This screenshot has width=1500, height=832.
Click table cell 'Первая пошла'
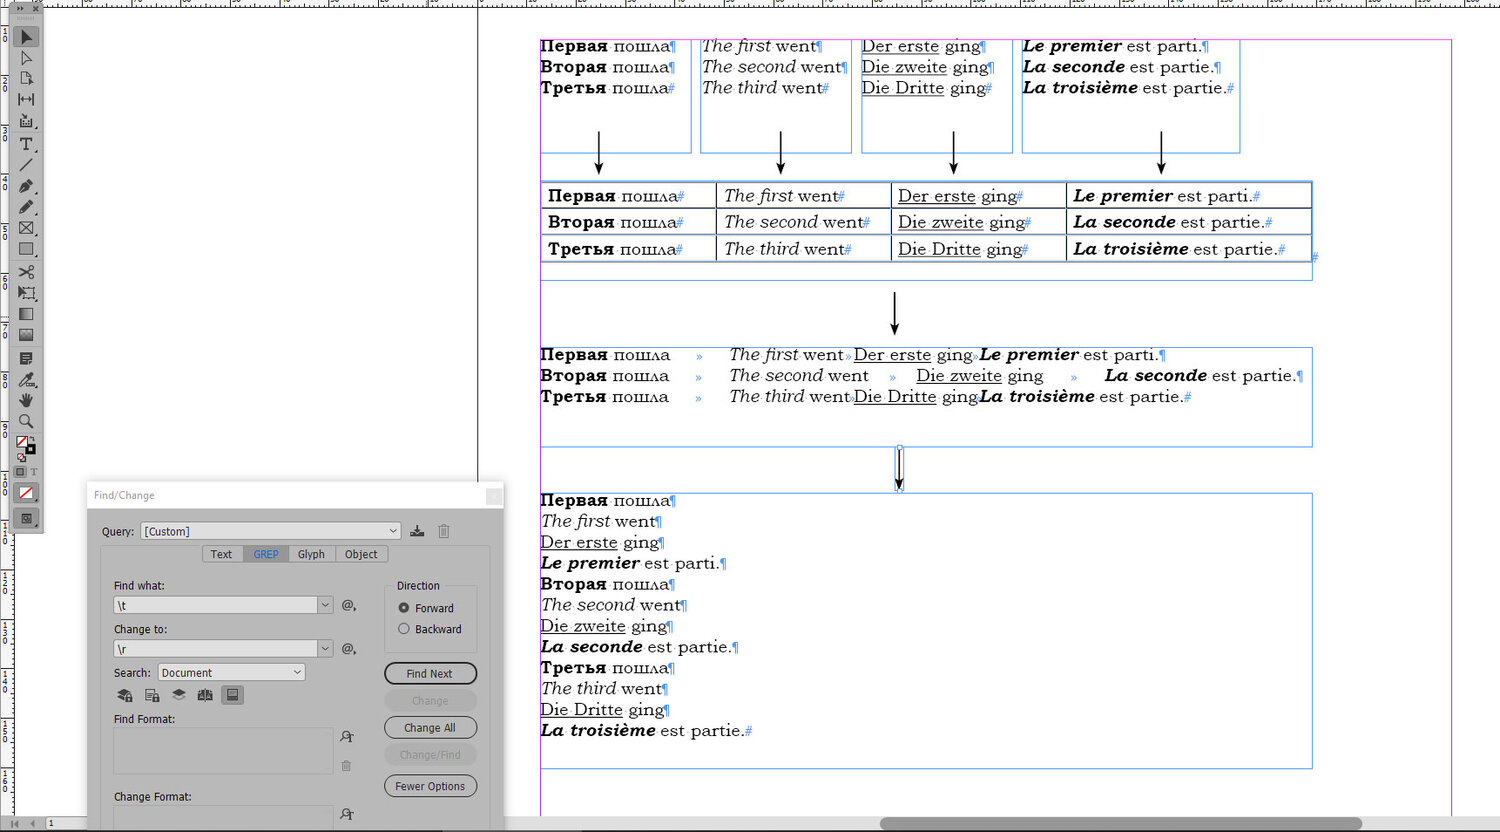[629, 196]
